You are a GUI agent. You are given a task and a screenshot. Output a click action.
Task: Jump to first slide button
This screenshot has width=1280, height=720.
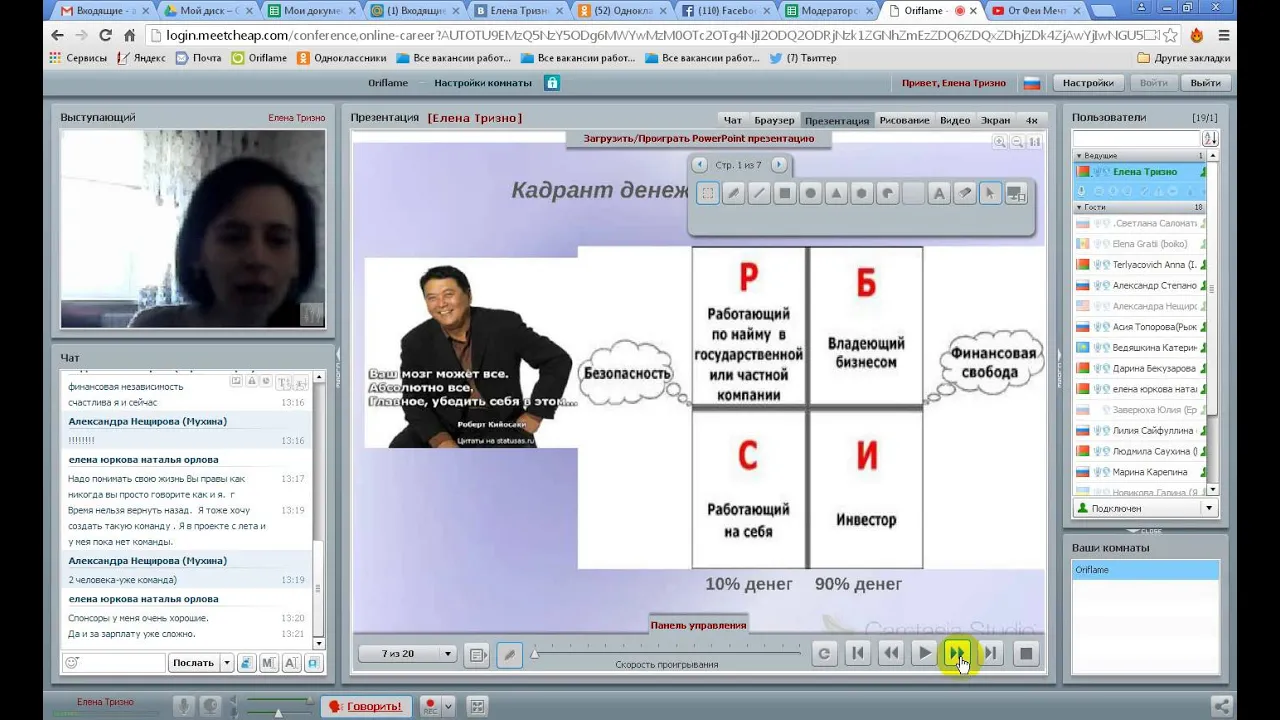click(x=857, y=654)
